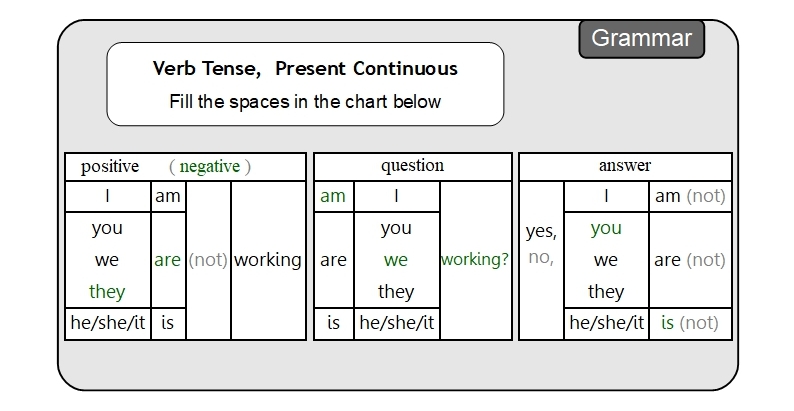Viewport: 794px width, 411px height.
Task: Click the green 'am' in question table
Action: point(333,196)
